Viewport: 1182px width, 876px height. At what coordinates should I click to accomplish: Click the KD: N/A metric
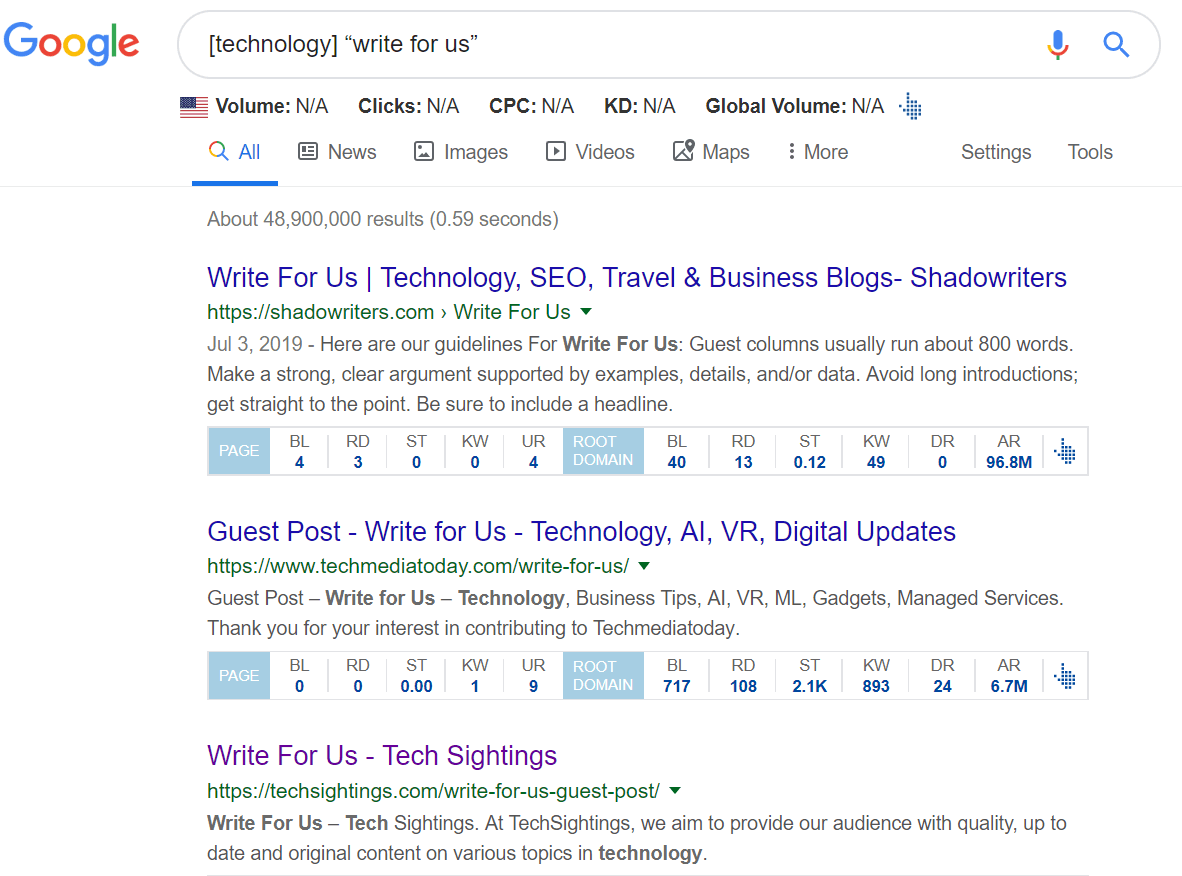coord(640,106)
